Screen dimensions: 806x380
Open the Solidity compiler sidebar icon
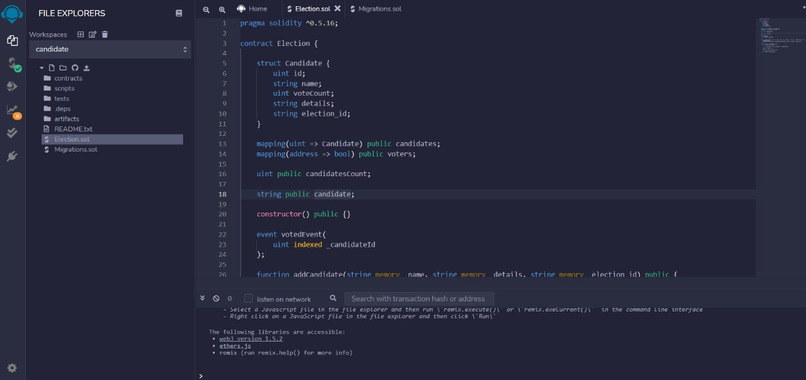coord(14,64)
